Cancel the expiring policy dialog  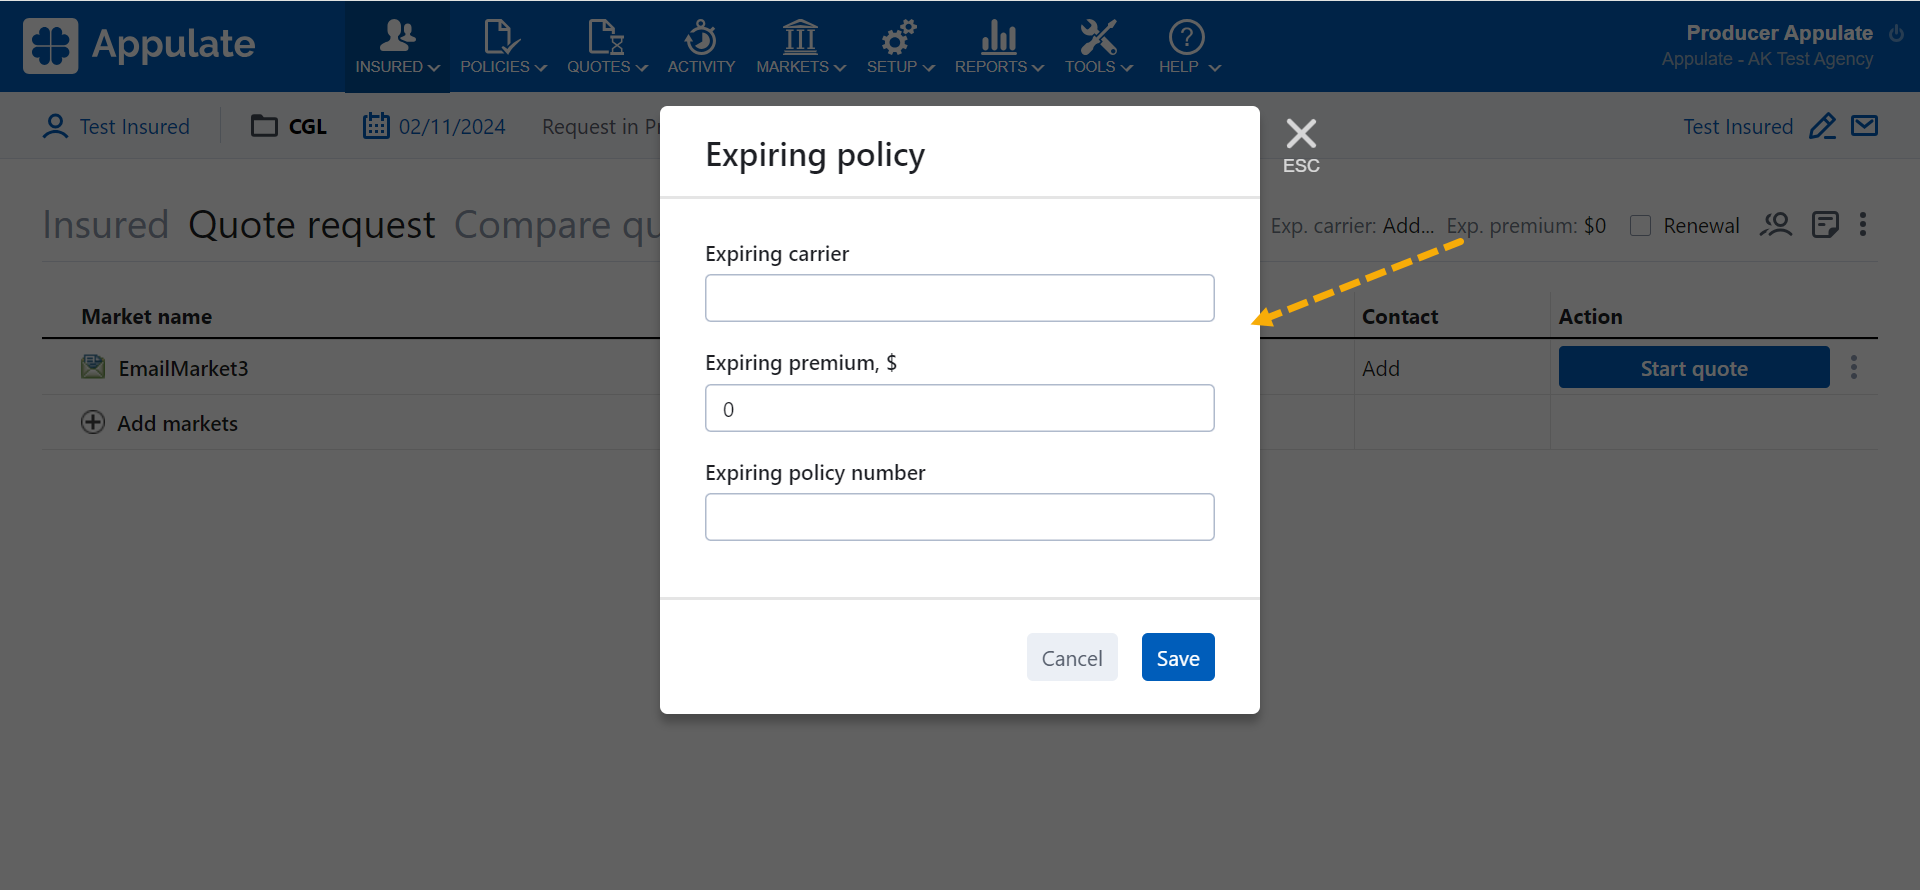[1072, 657]
